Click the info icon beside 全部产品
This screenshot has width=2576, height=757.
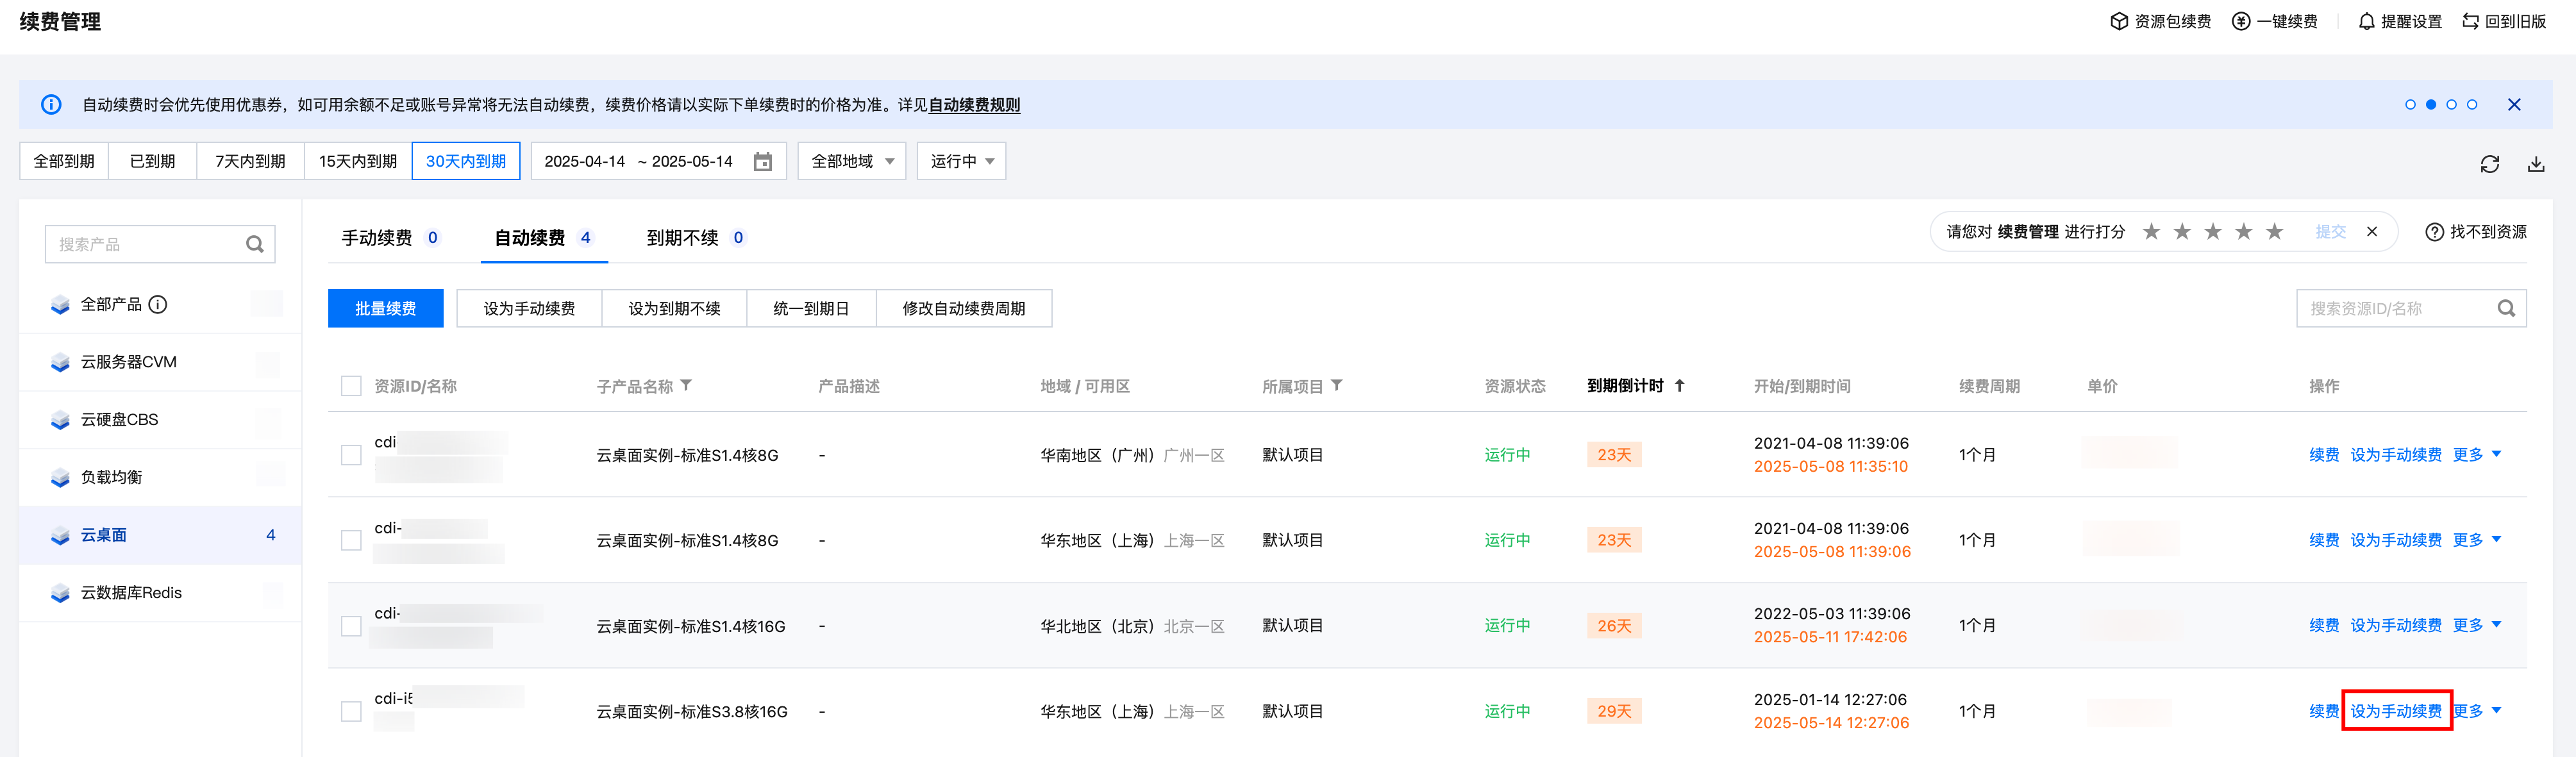(158, 304)
